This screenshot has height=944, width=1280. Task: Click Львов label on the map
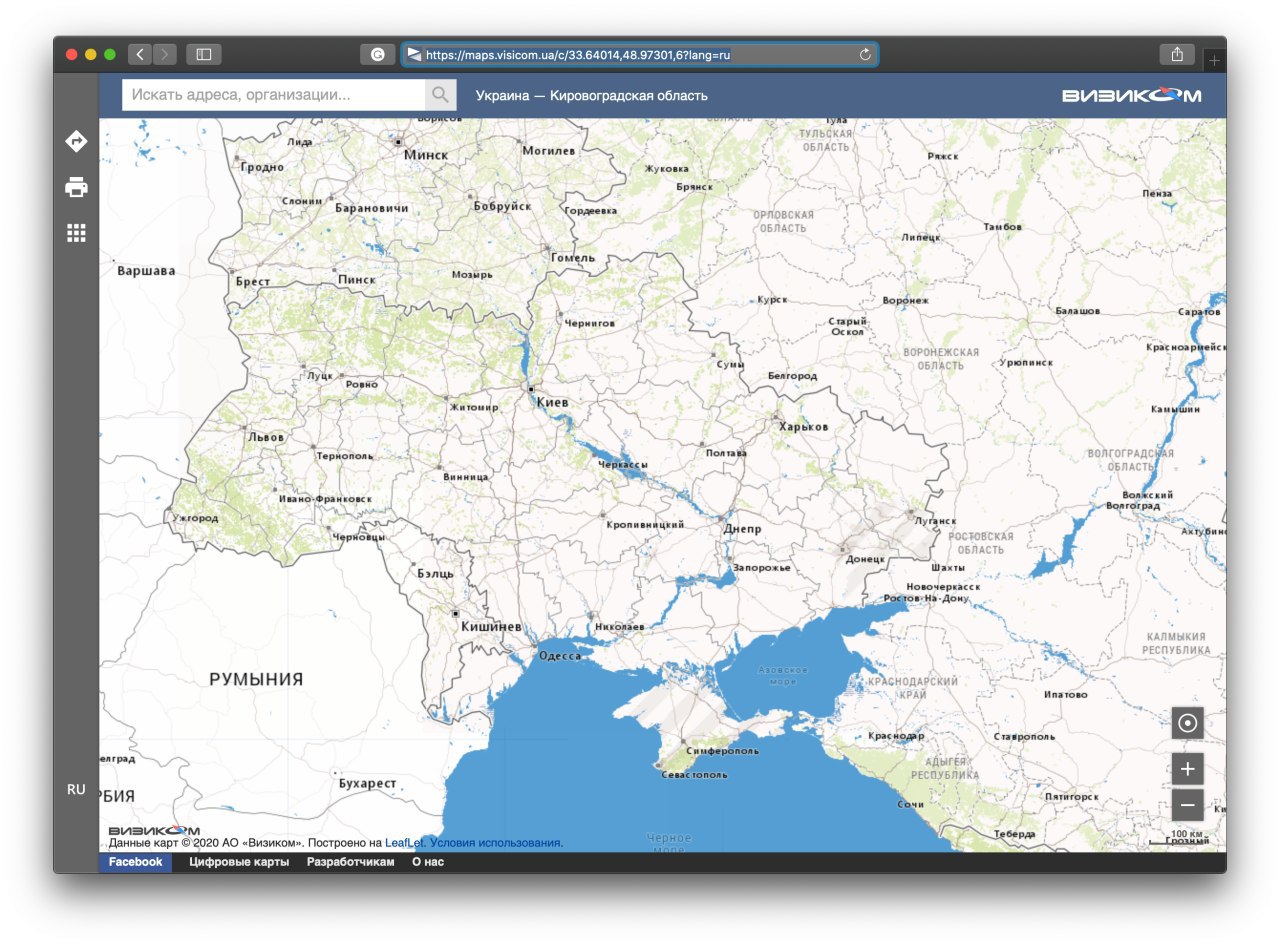265,437
